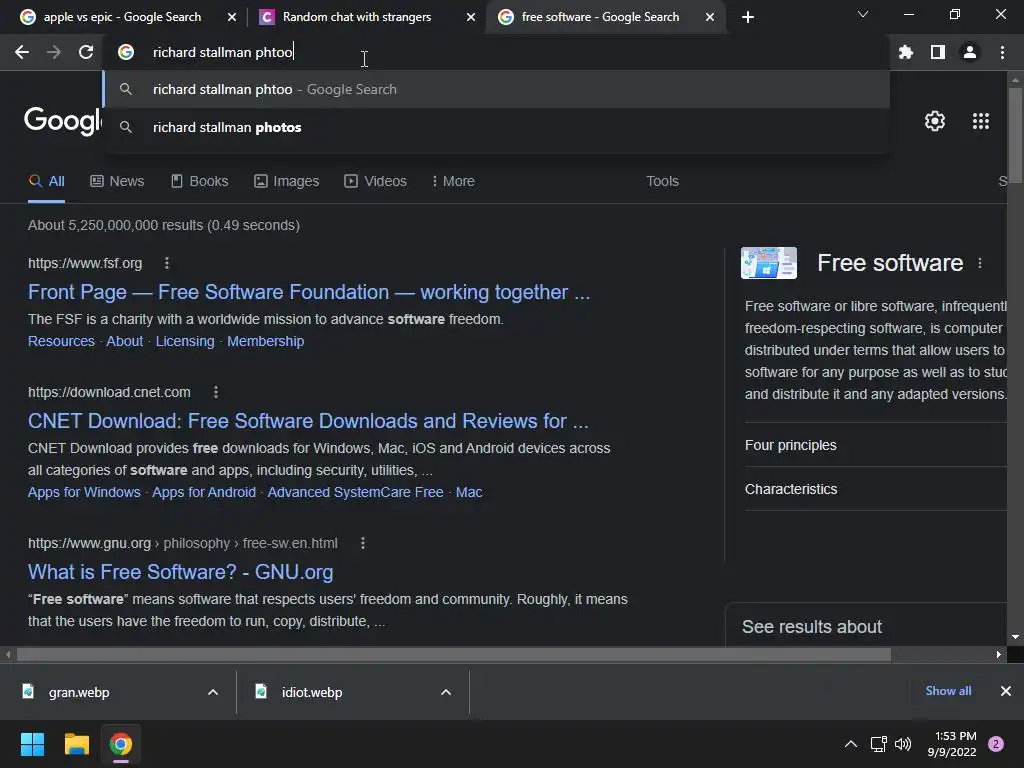
Task: Open the Google apps grid
Action: click(x=980, y=121)
